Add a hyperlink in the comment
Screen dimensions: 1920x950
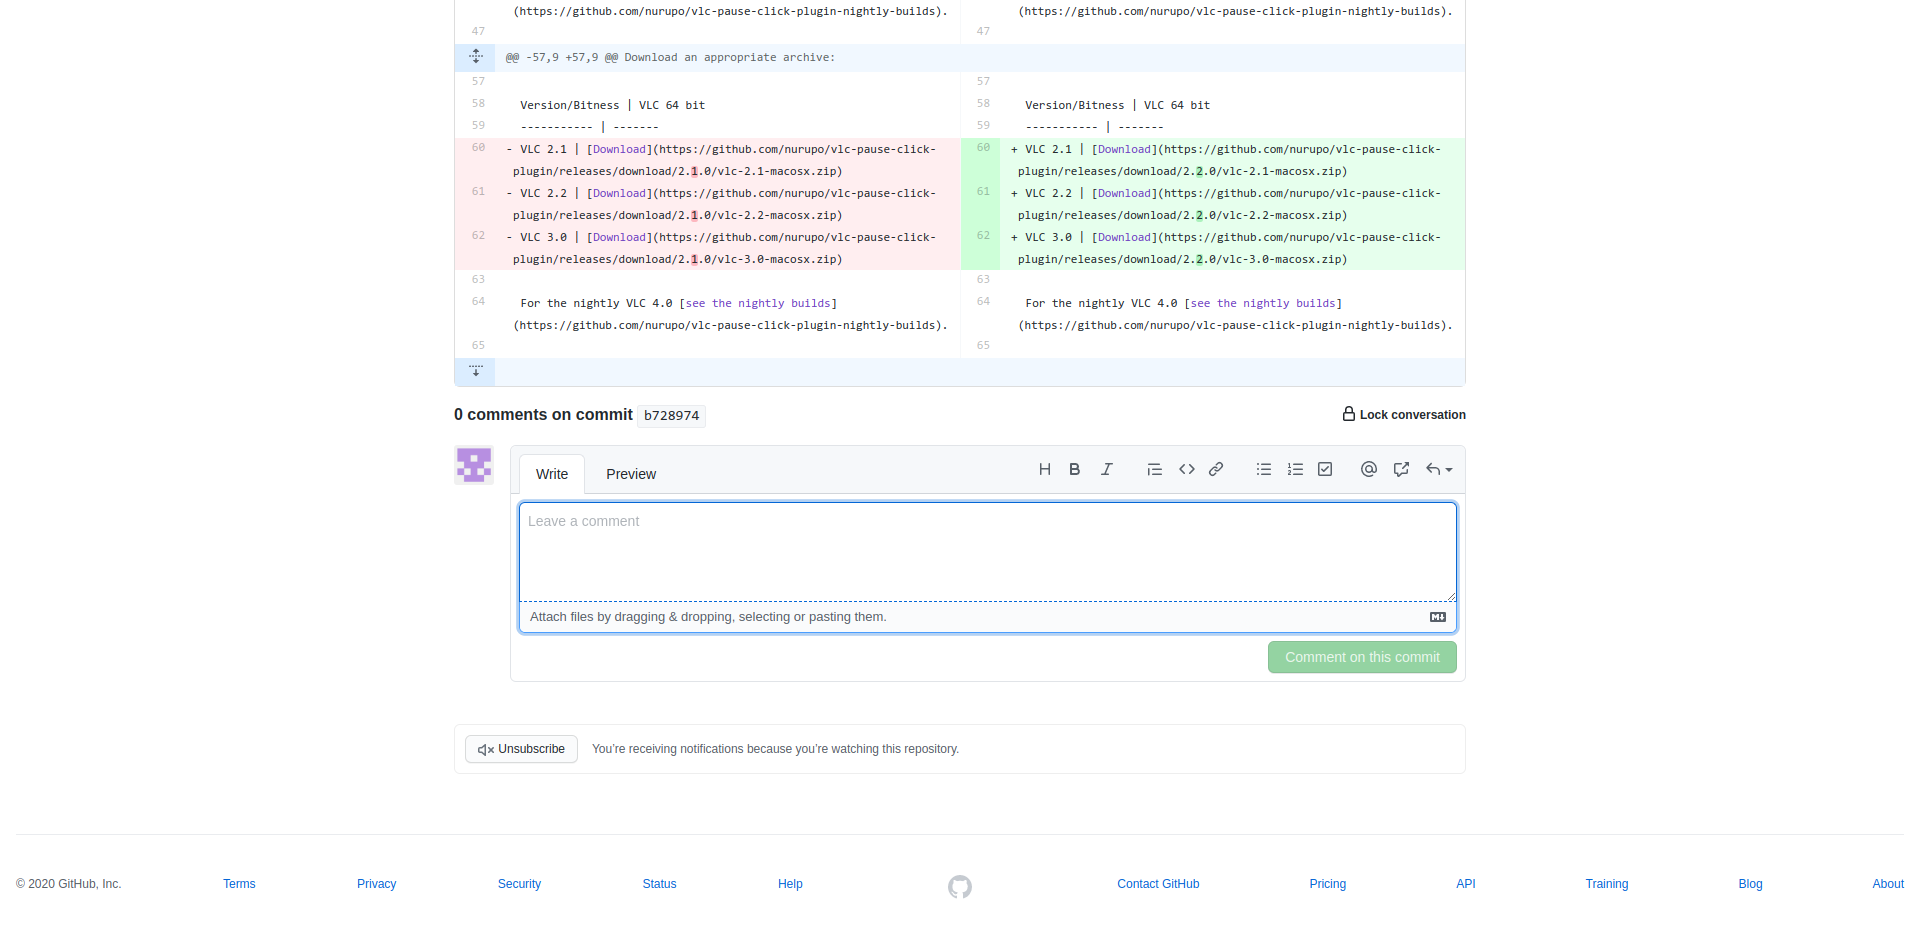[1216, 469]
